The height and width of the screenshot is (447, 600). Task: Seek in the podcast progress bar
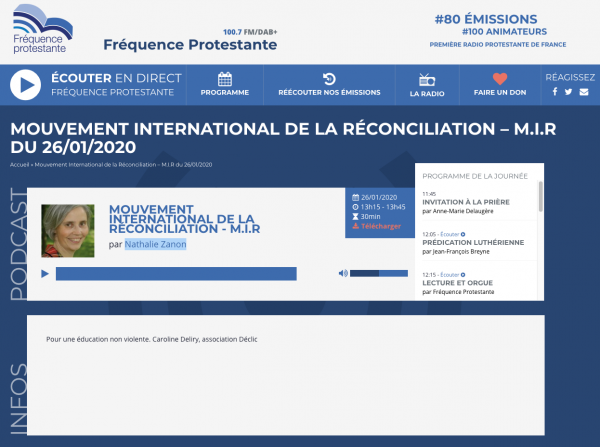(x=176, y=274)
